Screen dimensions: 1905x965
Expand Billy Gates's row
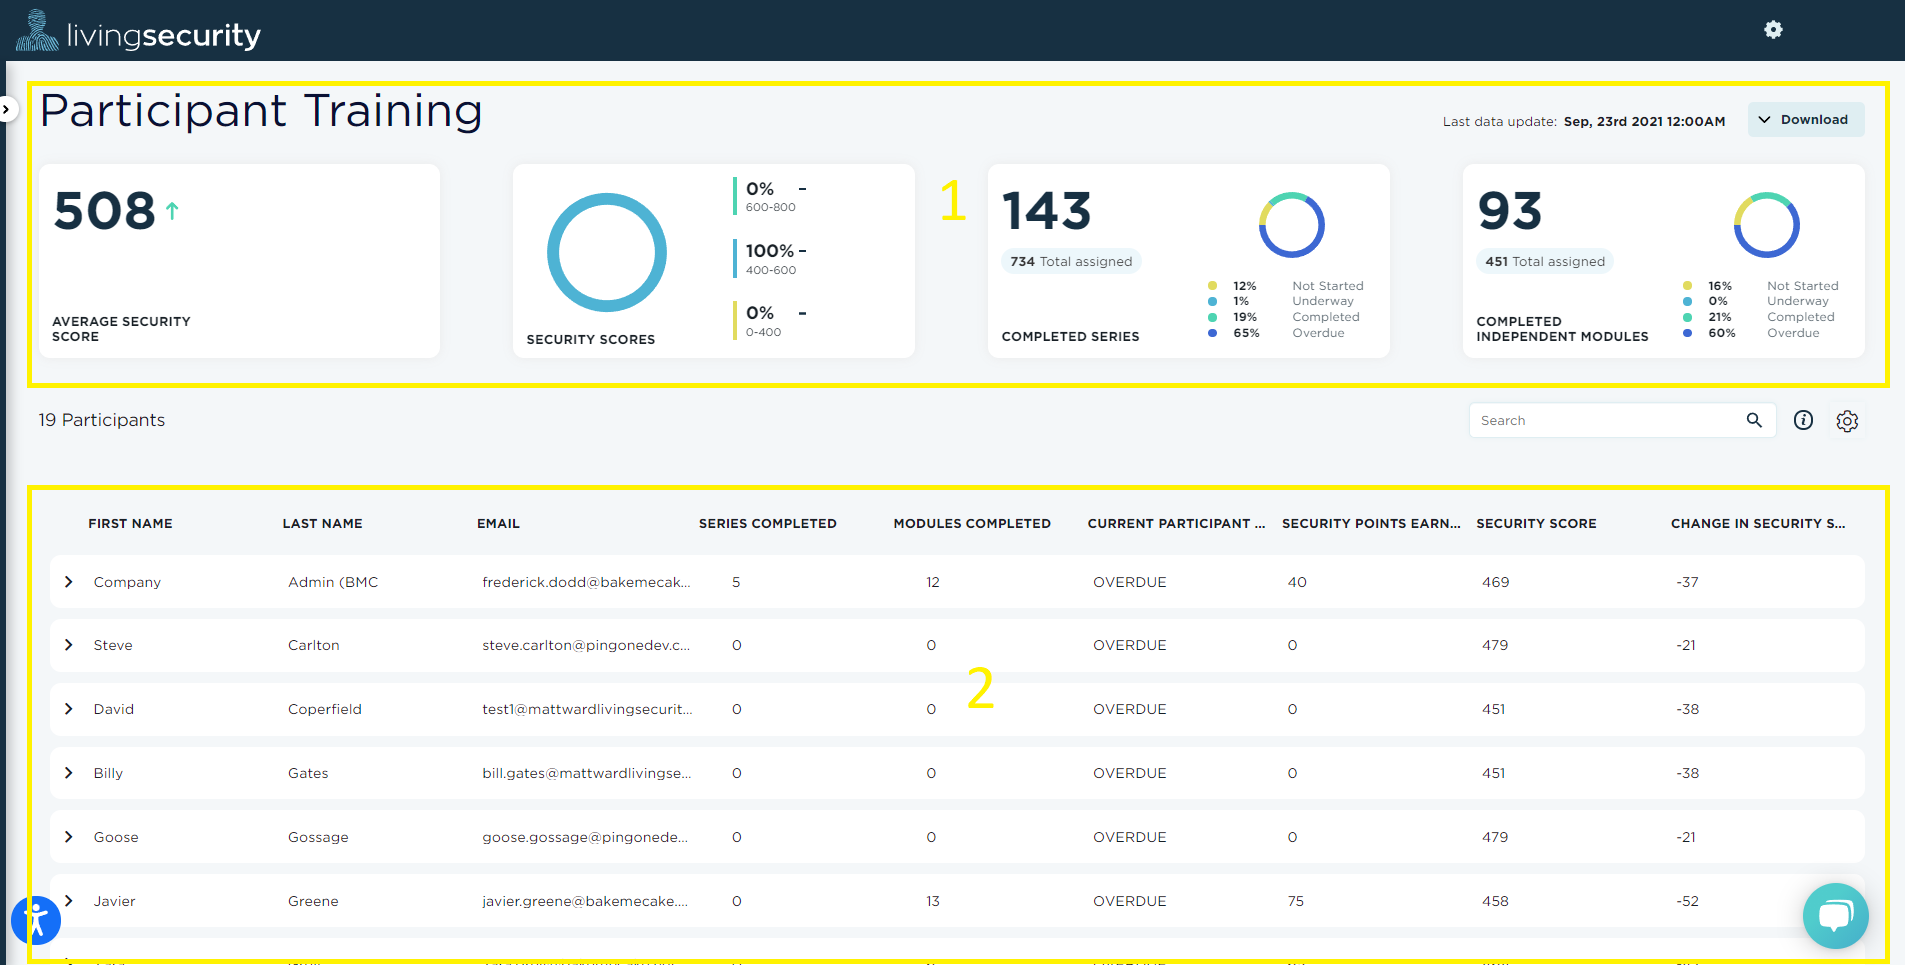pyautogui.click(x=68, y=773)
